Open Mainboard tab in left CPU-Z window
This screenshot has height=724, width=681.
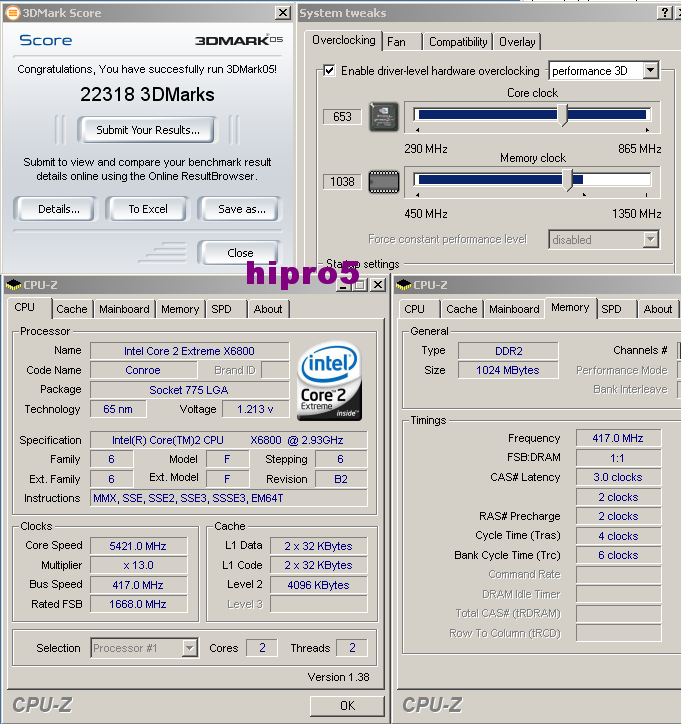(124, 309)
